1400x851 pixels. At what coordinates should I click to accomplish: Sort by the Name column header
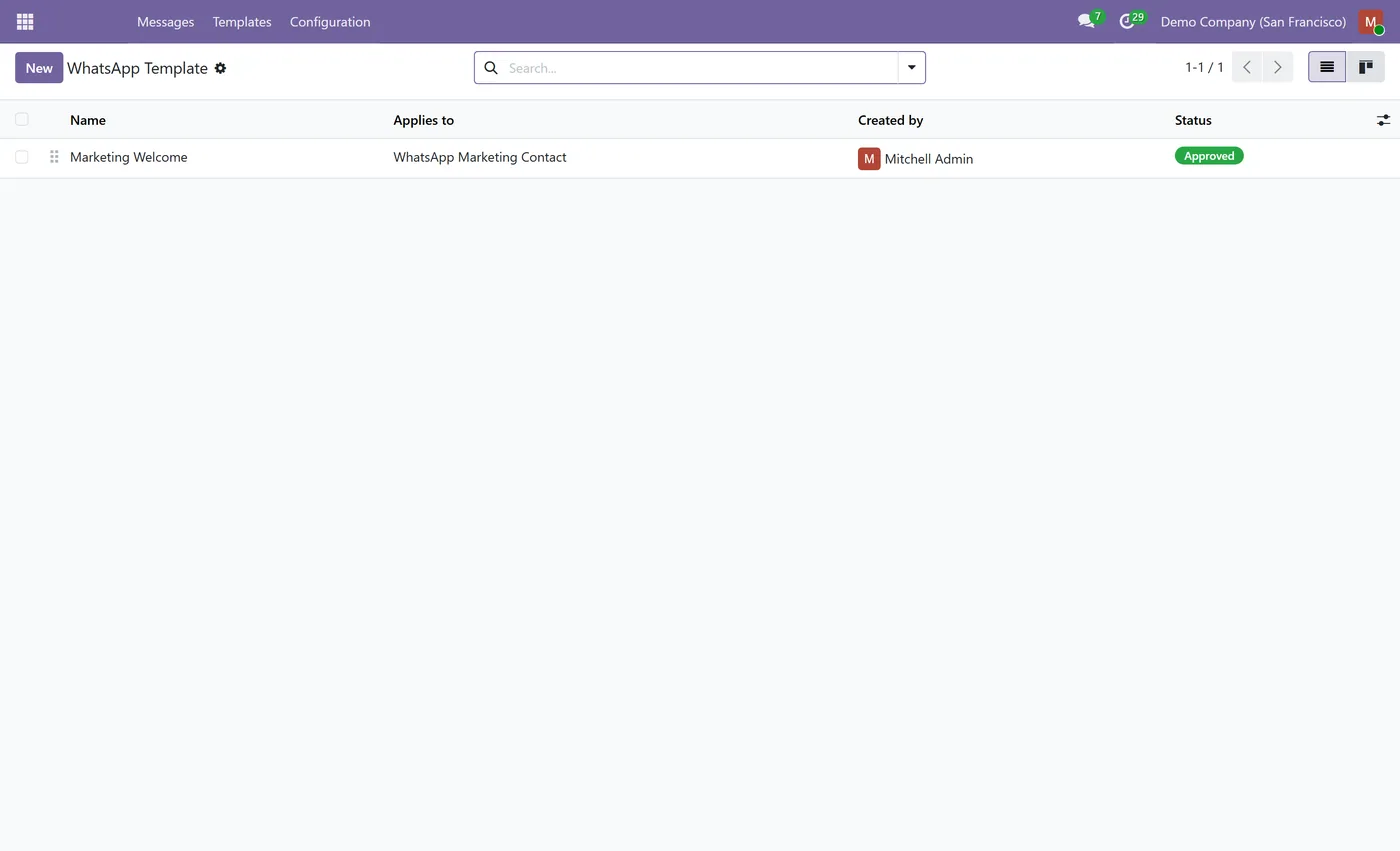pyautogui.click(x=88, y=120)
